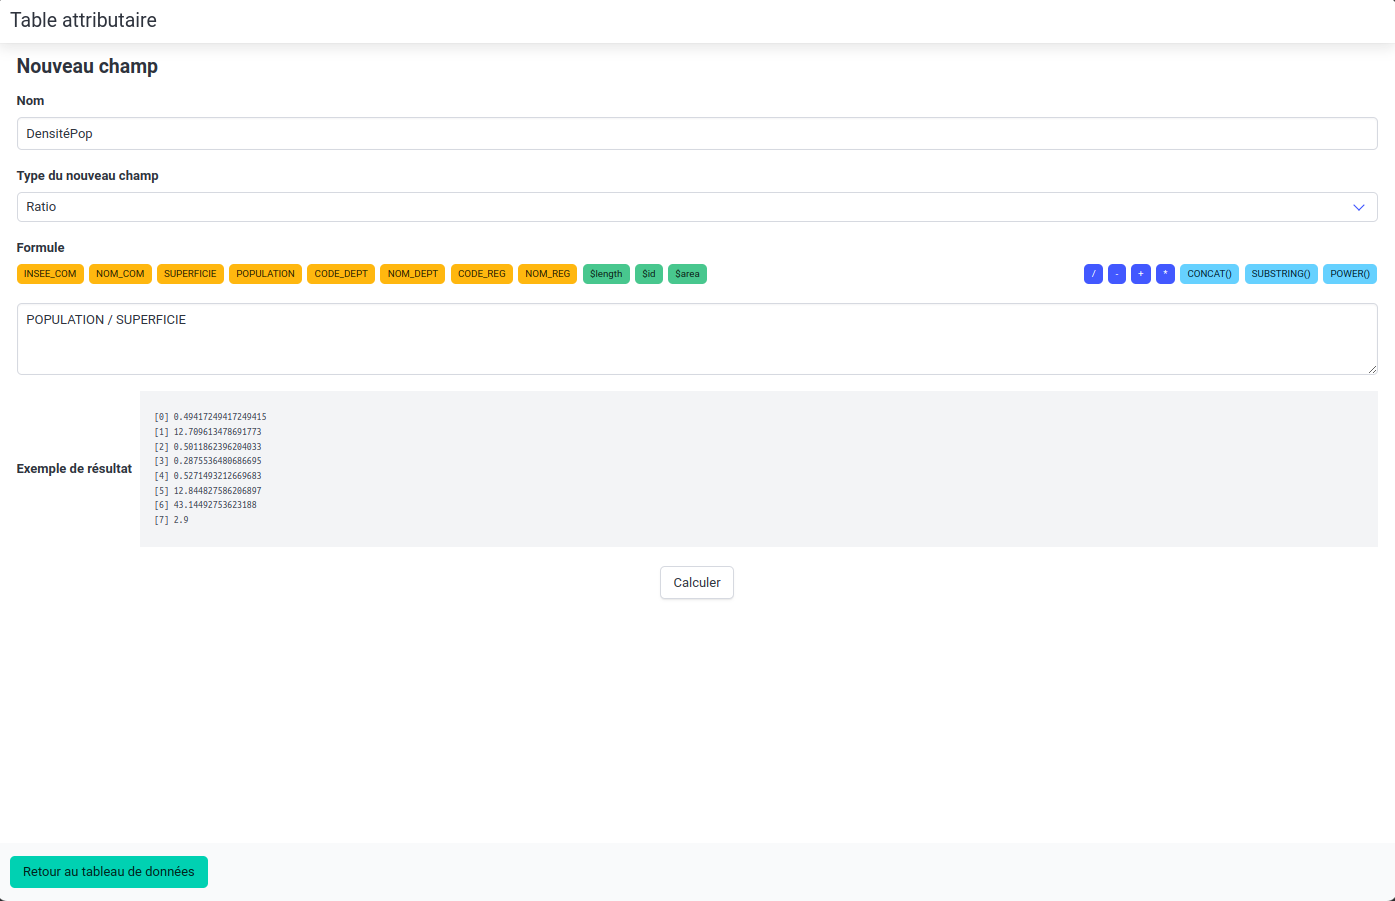Insert the division operator button
Image resolution: width=1395 pixels, height=901 pixels.
[1093, 274]
